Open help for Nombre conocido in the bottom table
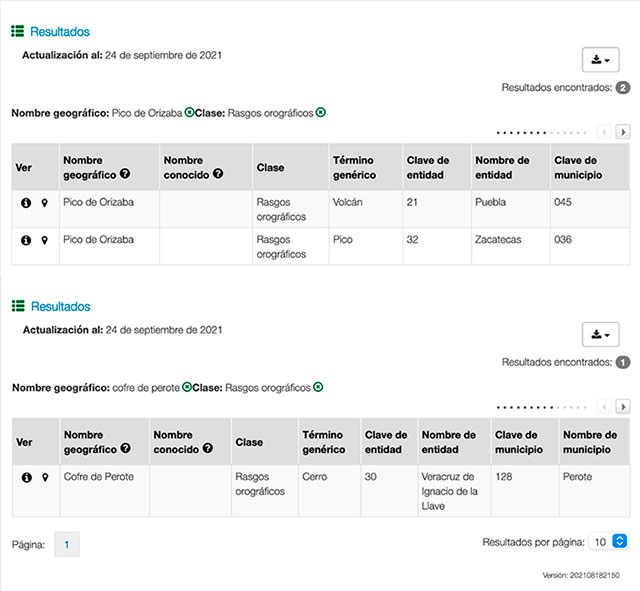The height and width of the screenshot is (591, 640). click(207, 448)
